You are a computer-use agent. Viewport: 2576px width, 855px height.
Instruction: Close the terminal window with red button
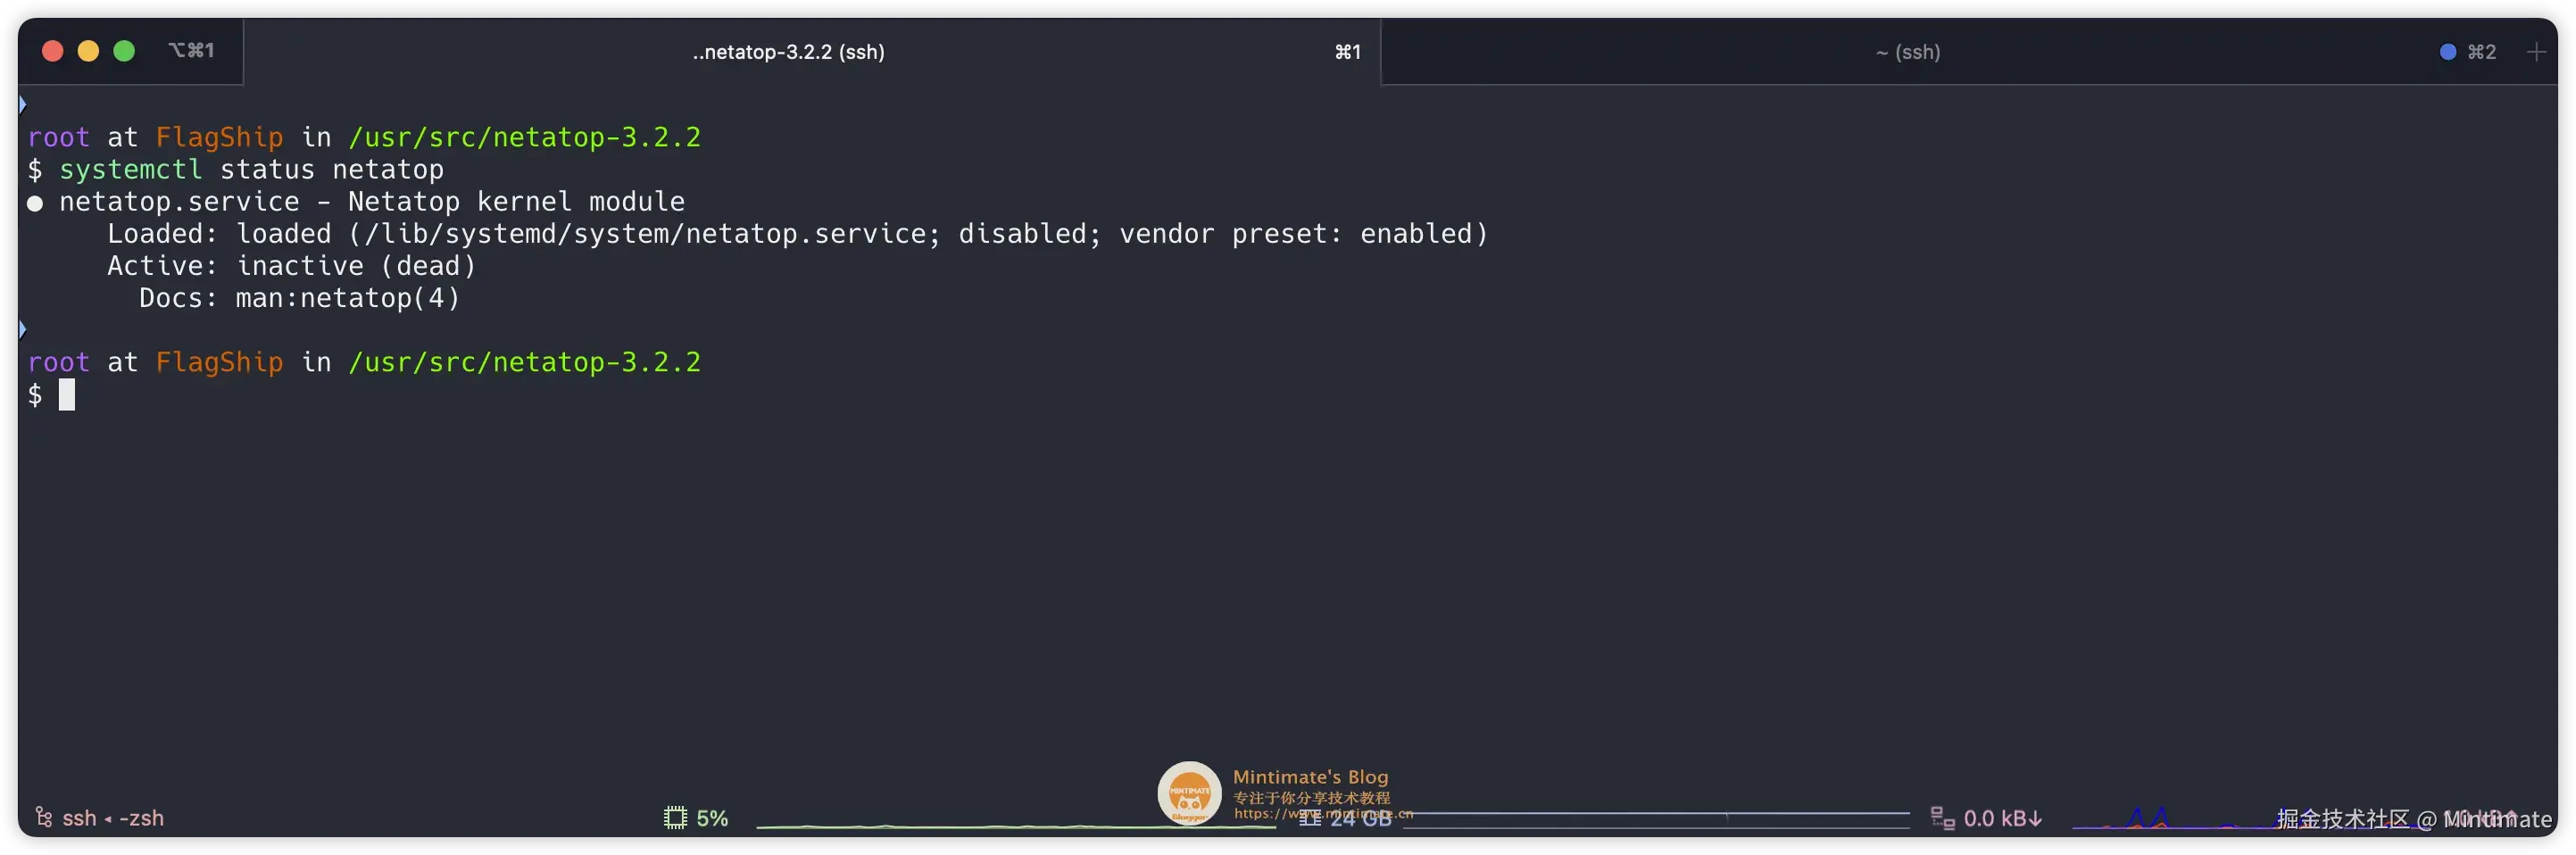coord(53,51)
